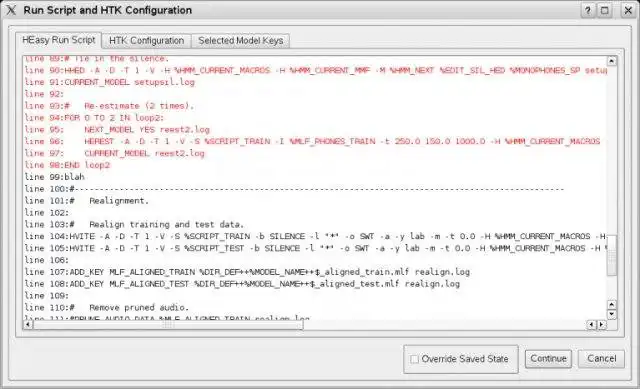Click the Cancel button

point(601,359)
